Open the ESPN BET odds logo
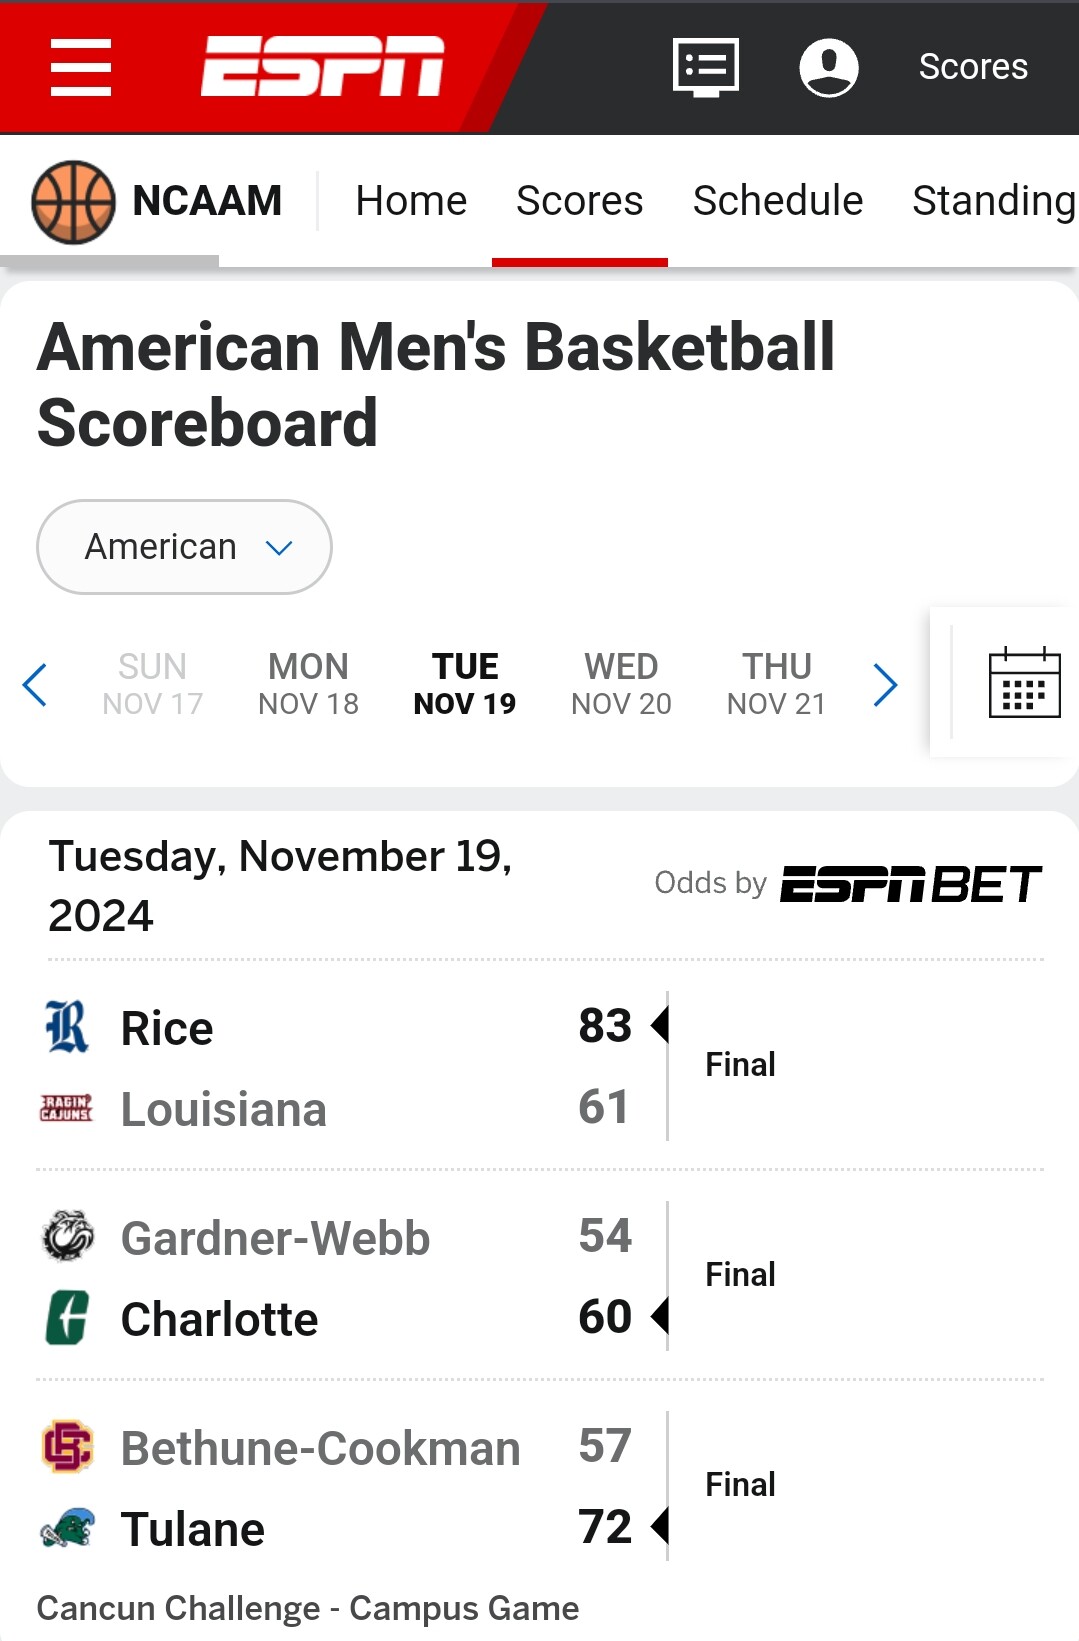The image size is (1079, 1641). pos(911,884)
